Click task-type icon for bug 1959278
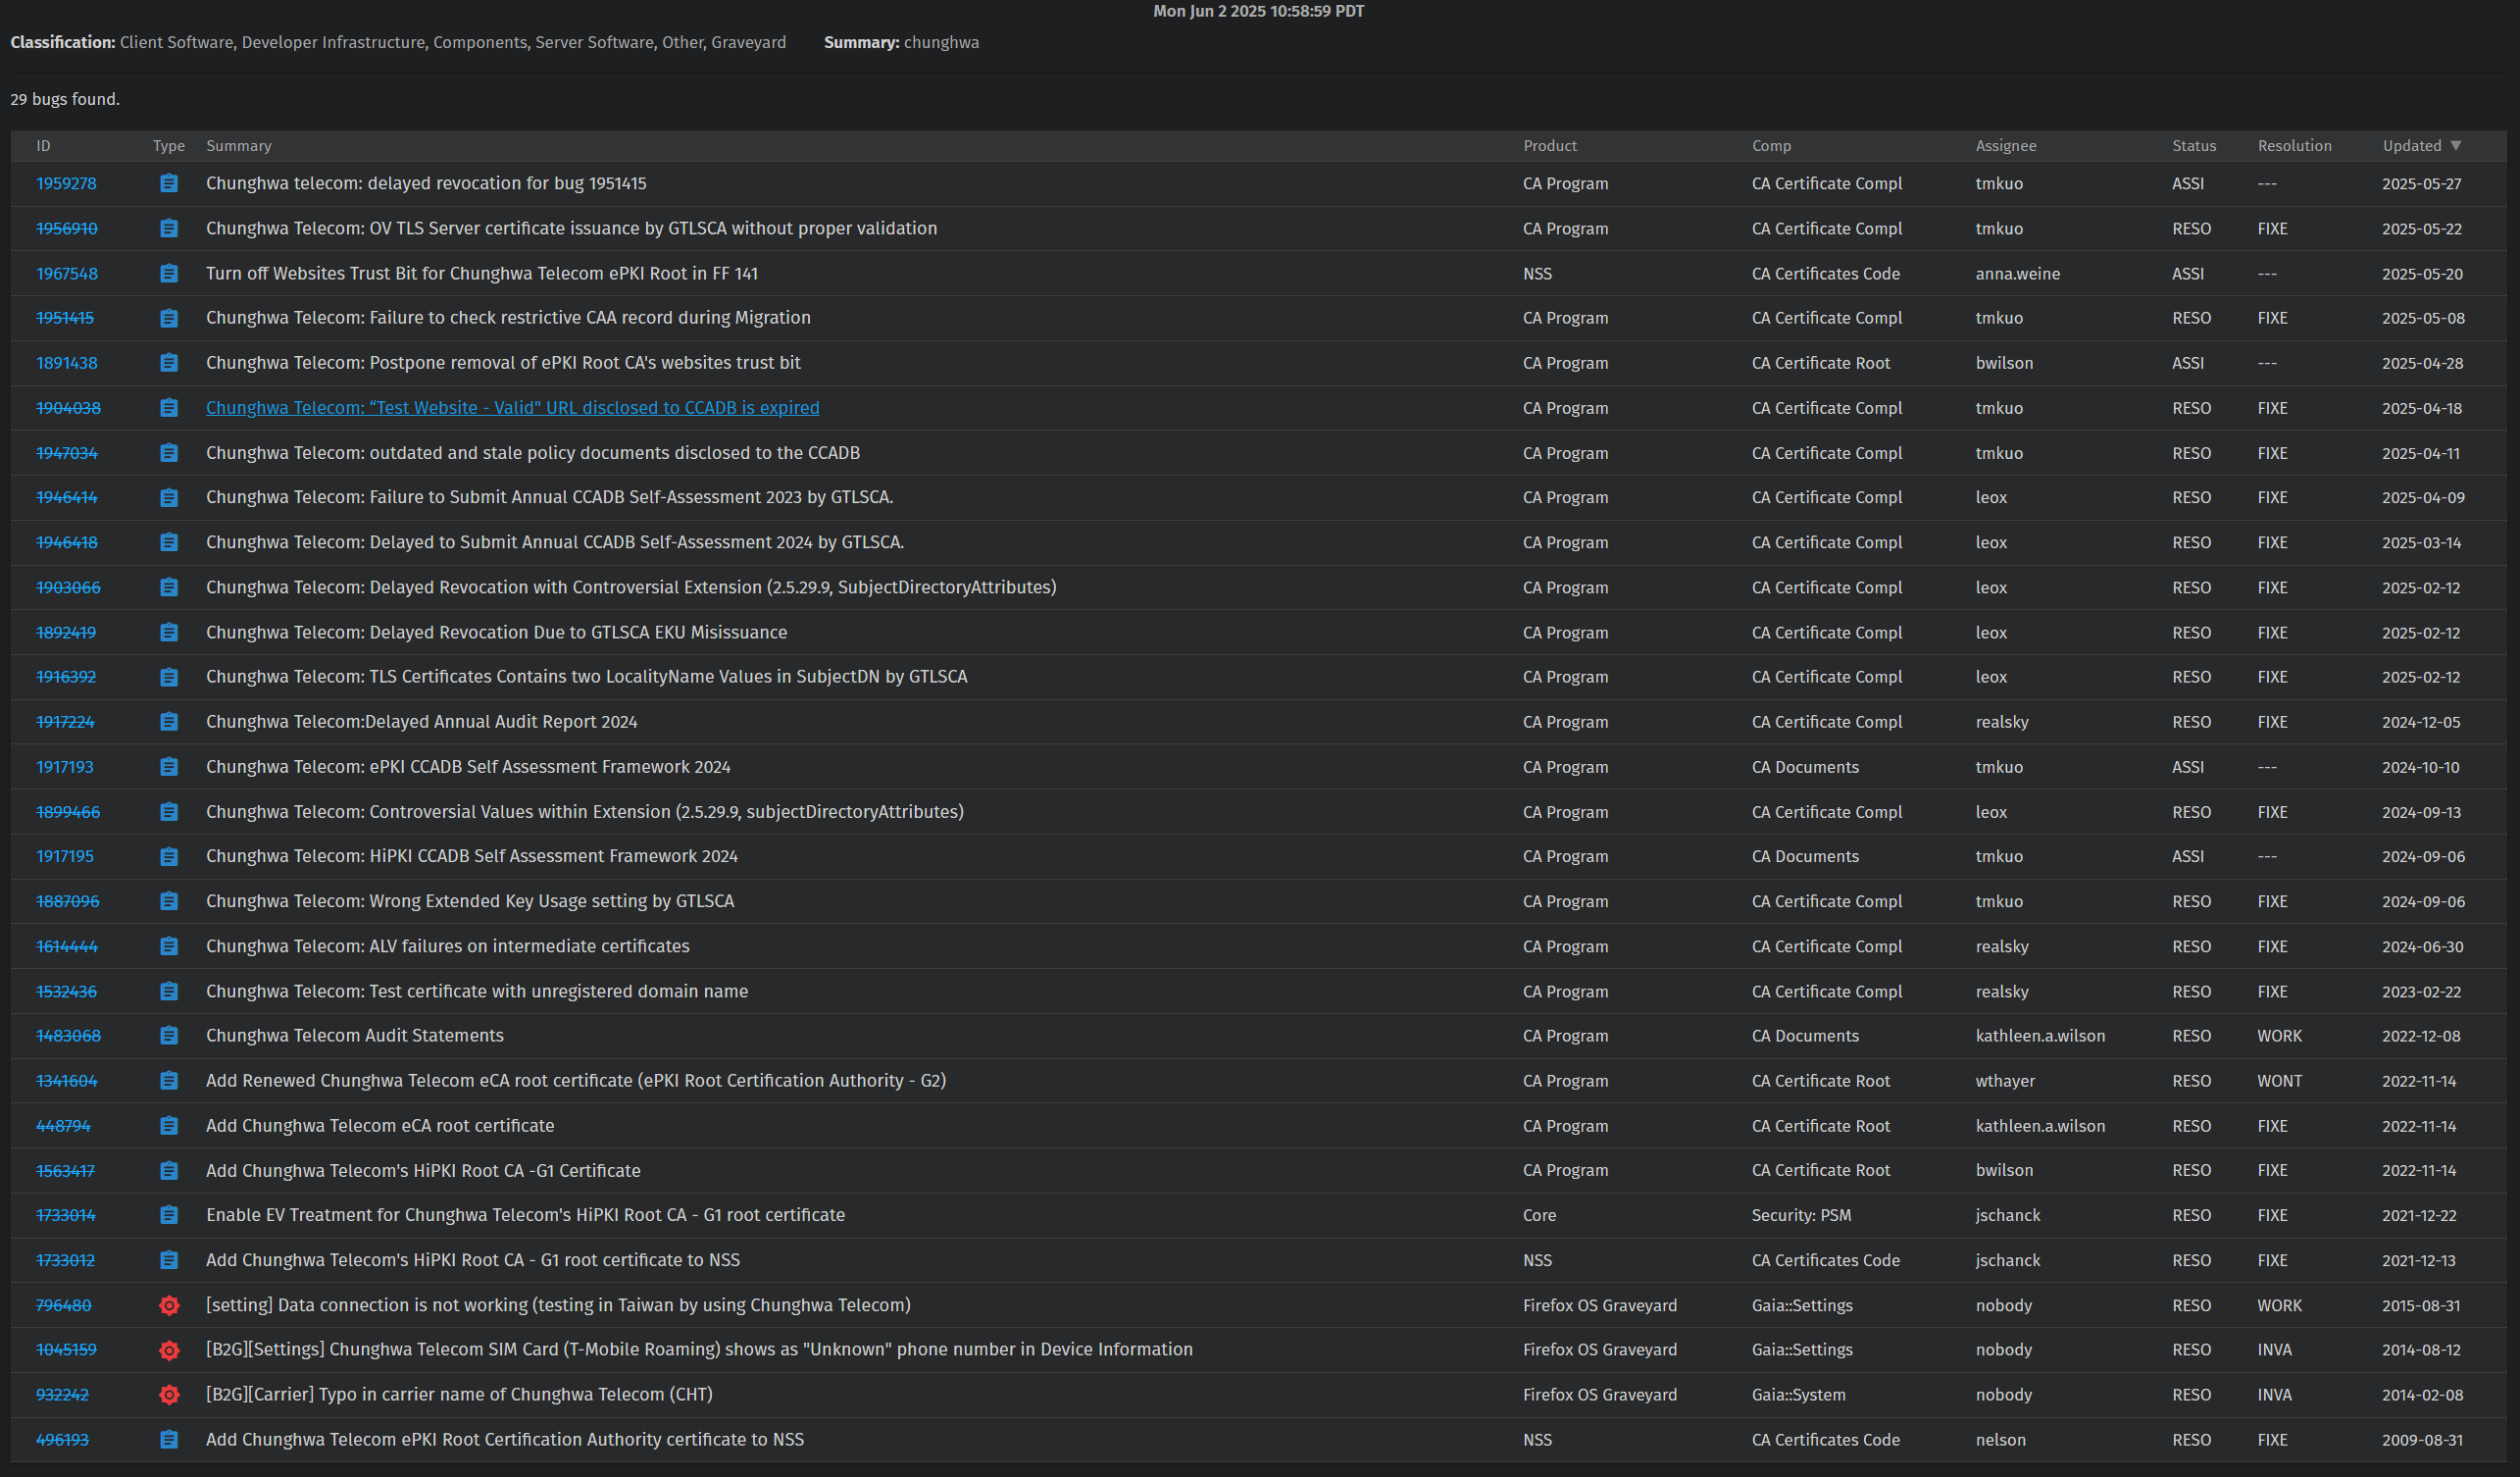 coord(169,184)
